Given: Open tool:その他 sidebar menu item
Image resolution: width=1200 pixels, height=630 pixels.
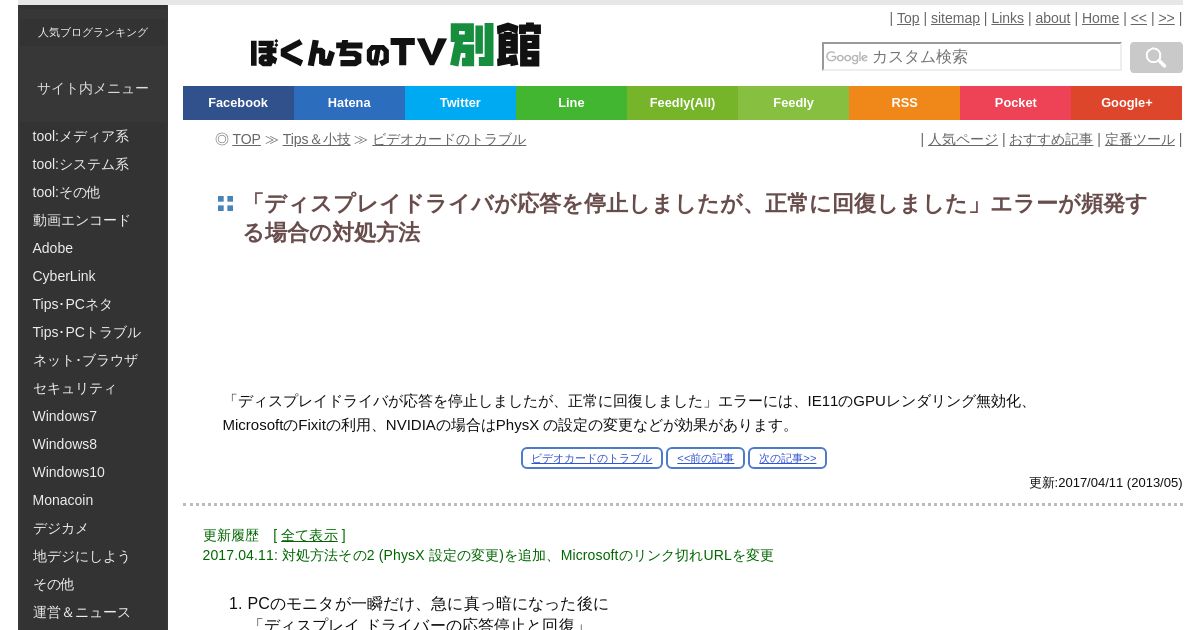Looking at the screenshot, I should click(93, 192).
